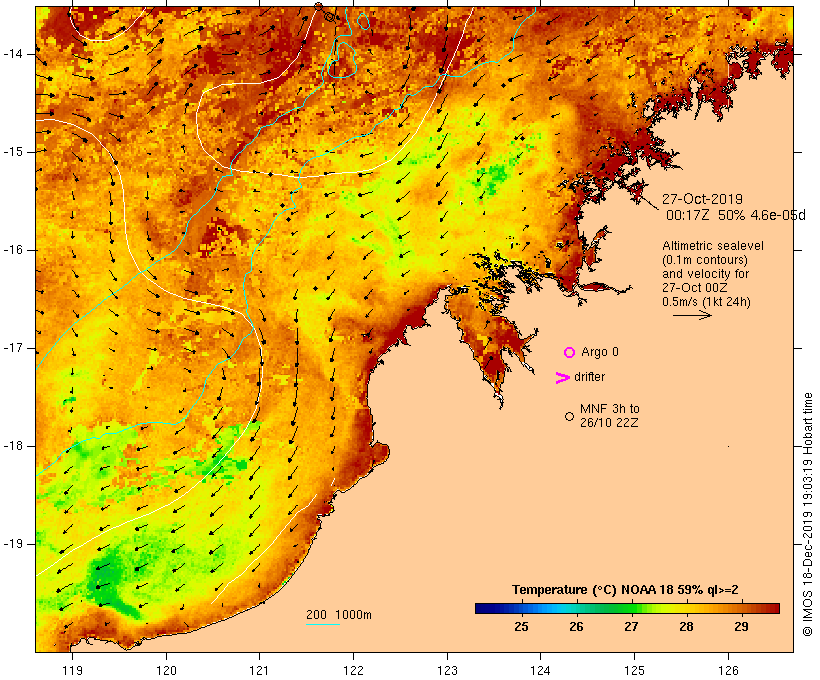The height and width of the screenshot is (680, 820).
Task: Click the longitude axis label 119
Action: point(72,670)
